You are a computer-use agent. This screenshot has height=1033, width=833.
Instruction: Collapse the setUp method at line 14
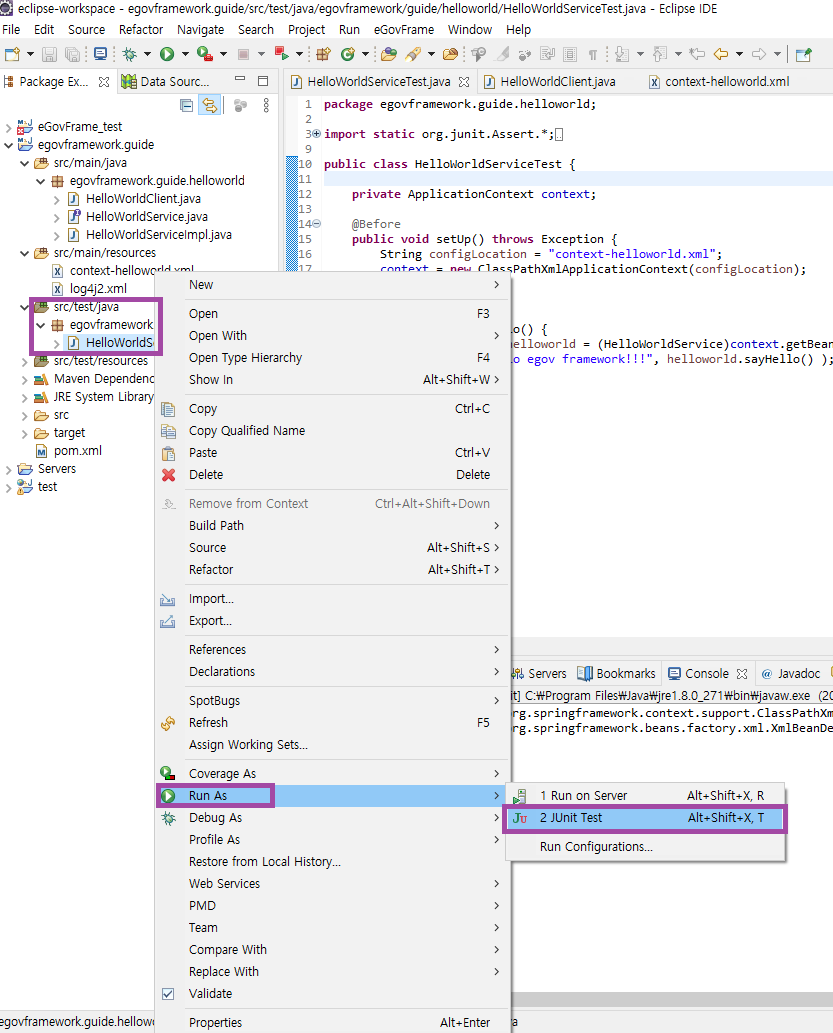(x=316, y=224)
